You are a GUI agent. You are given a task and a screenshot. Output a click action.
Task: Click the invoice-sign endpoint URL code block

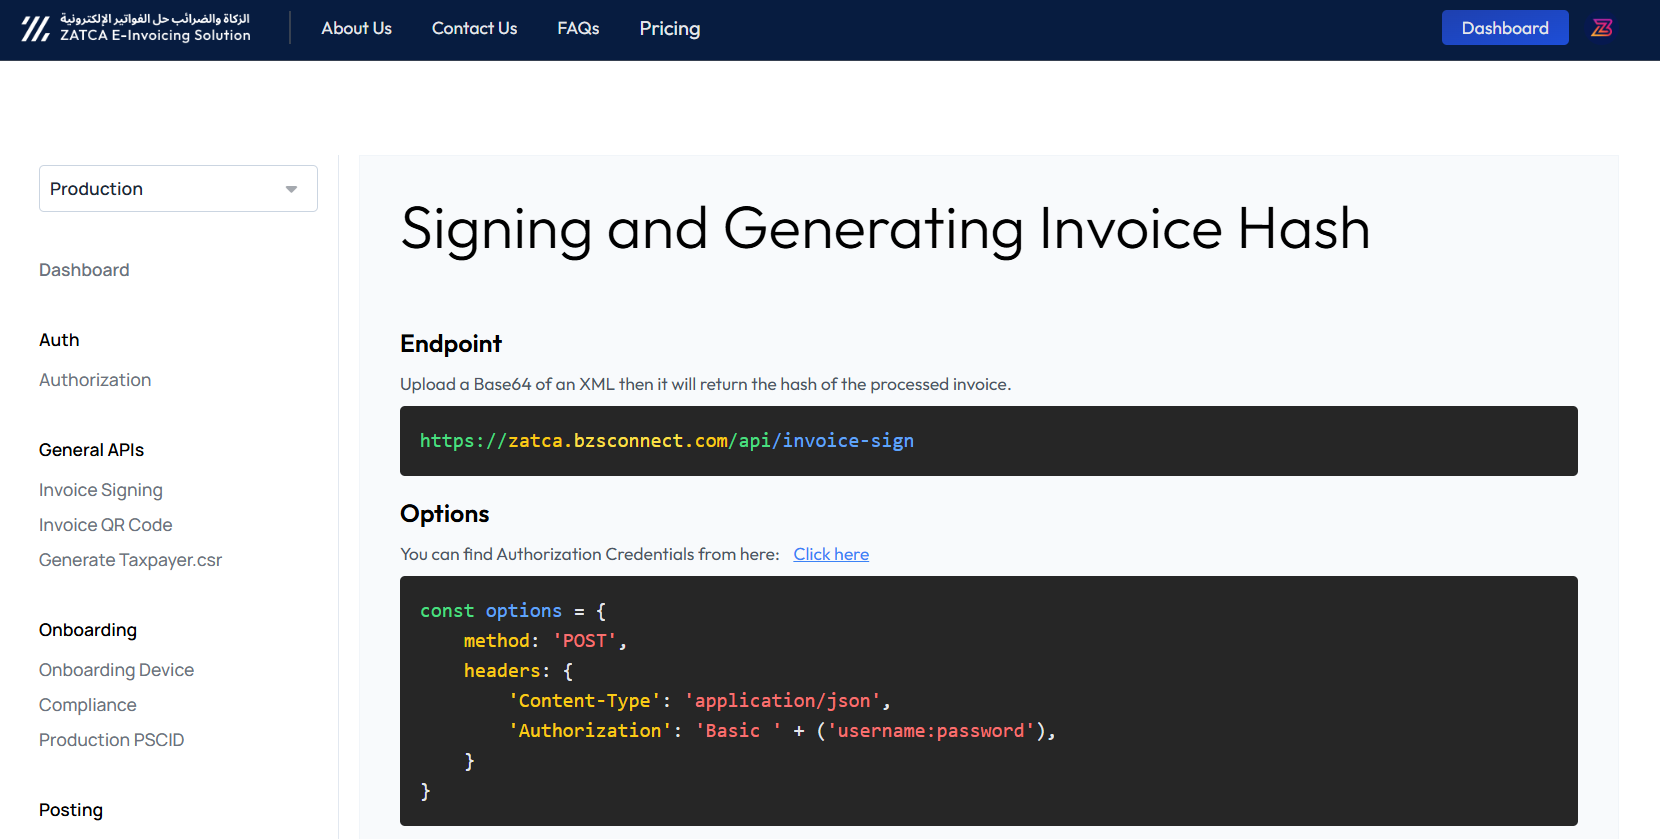[x=988, y=441]
